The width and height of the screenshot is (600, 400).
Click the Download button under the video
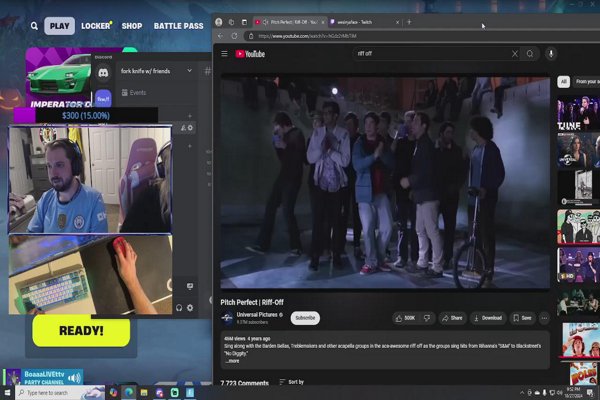(x=488, y=318)
